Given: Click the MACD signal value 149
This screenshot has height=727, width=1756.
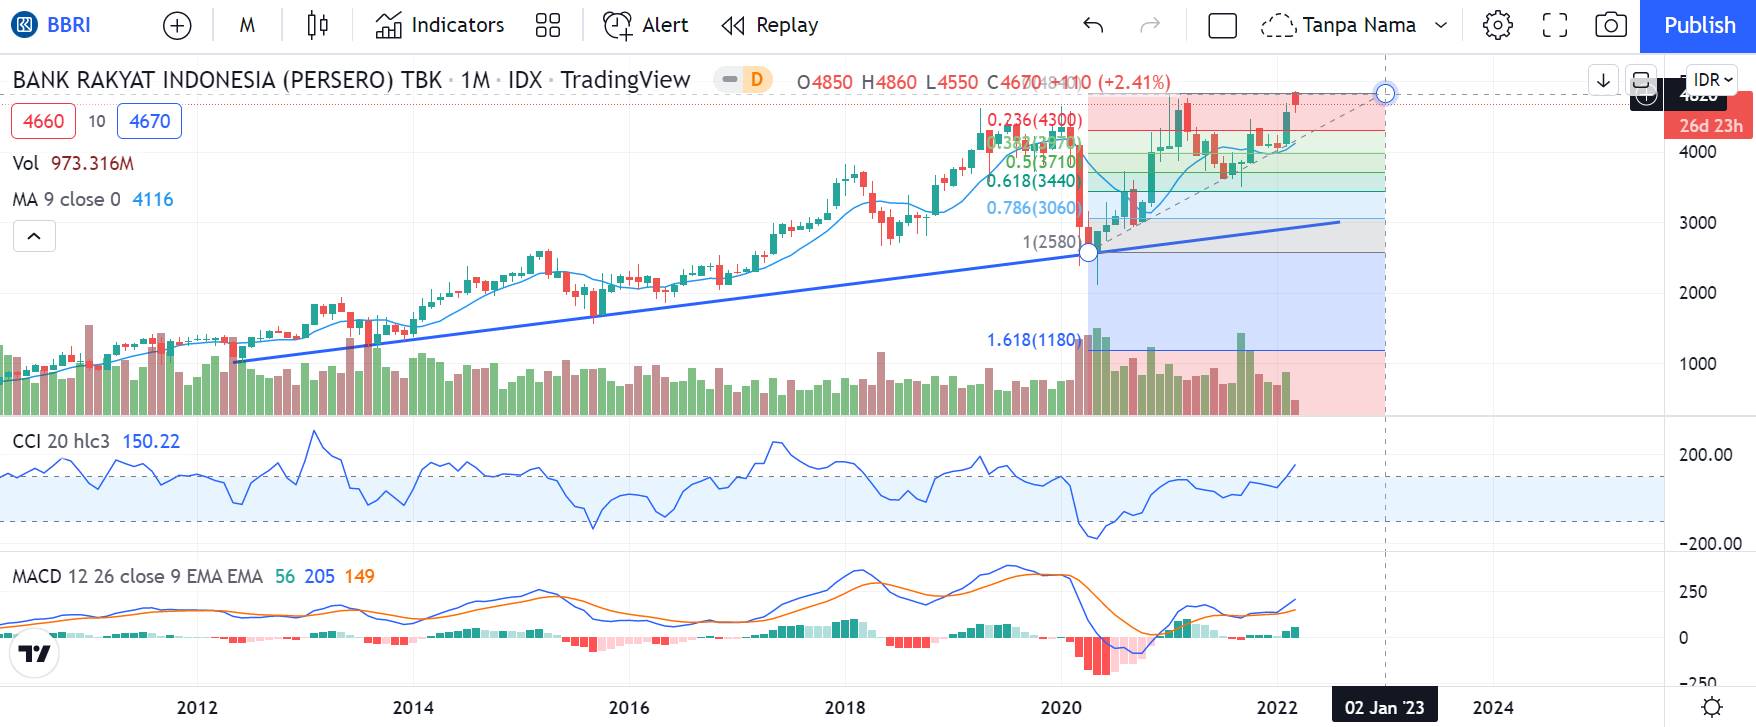Looking at the screenshot, I should pos(359,576).
